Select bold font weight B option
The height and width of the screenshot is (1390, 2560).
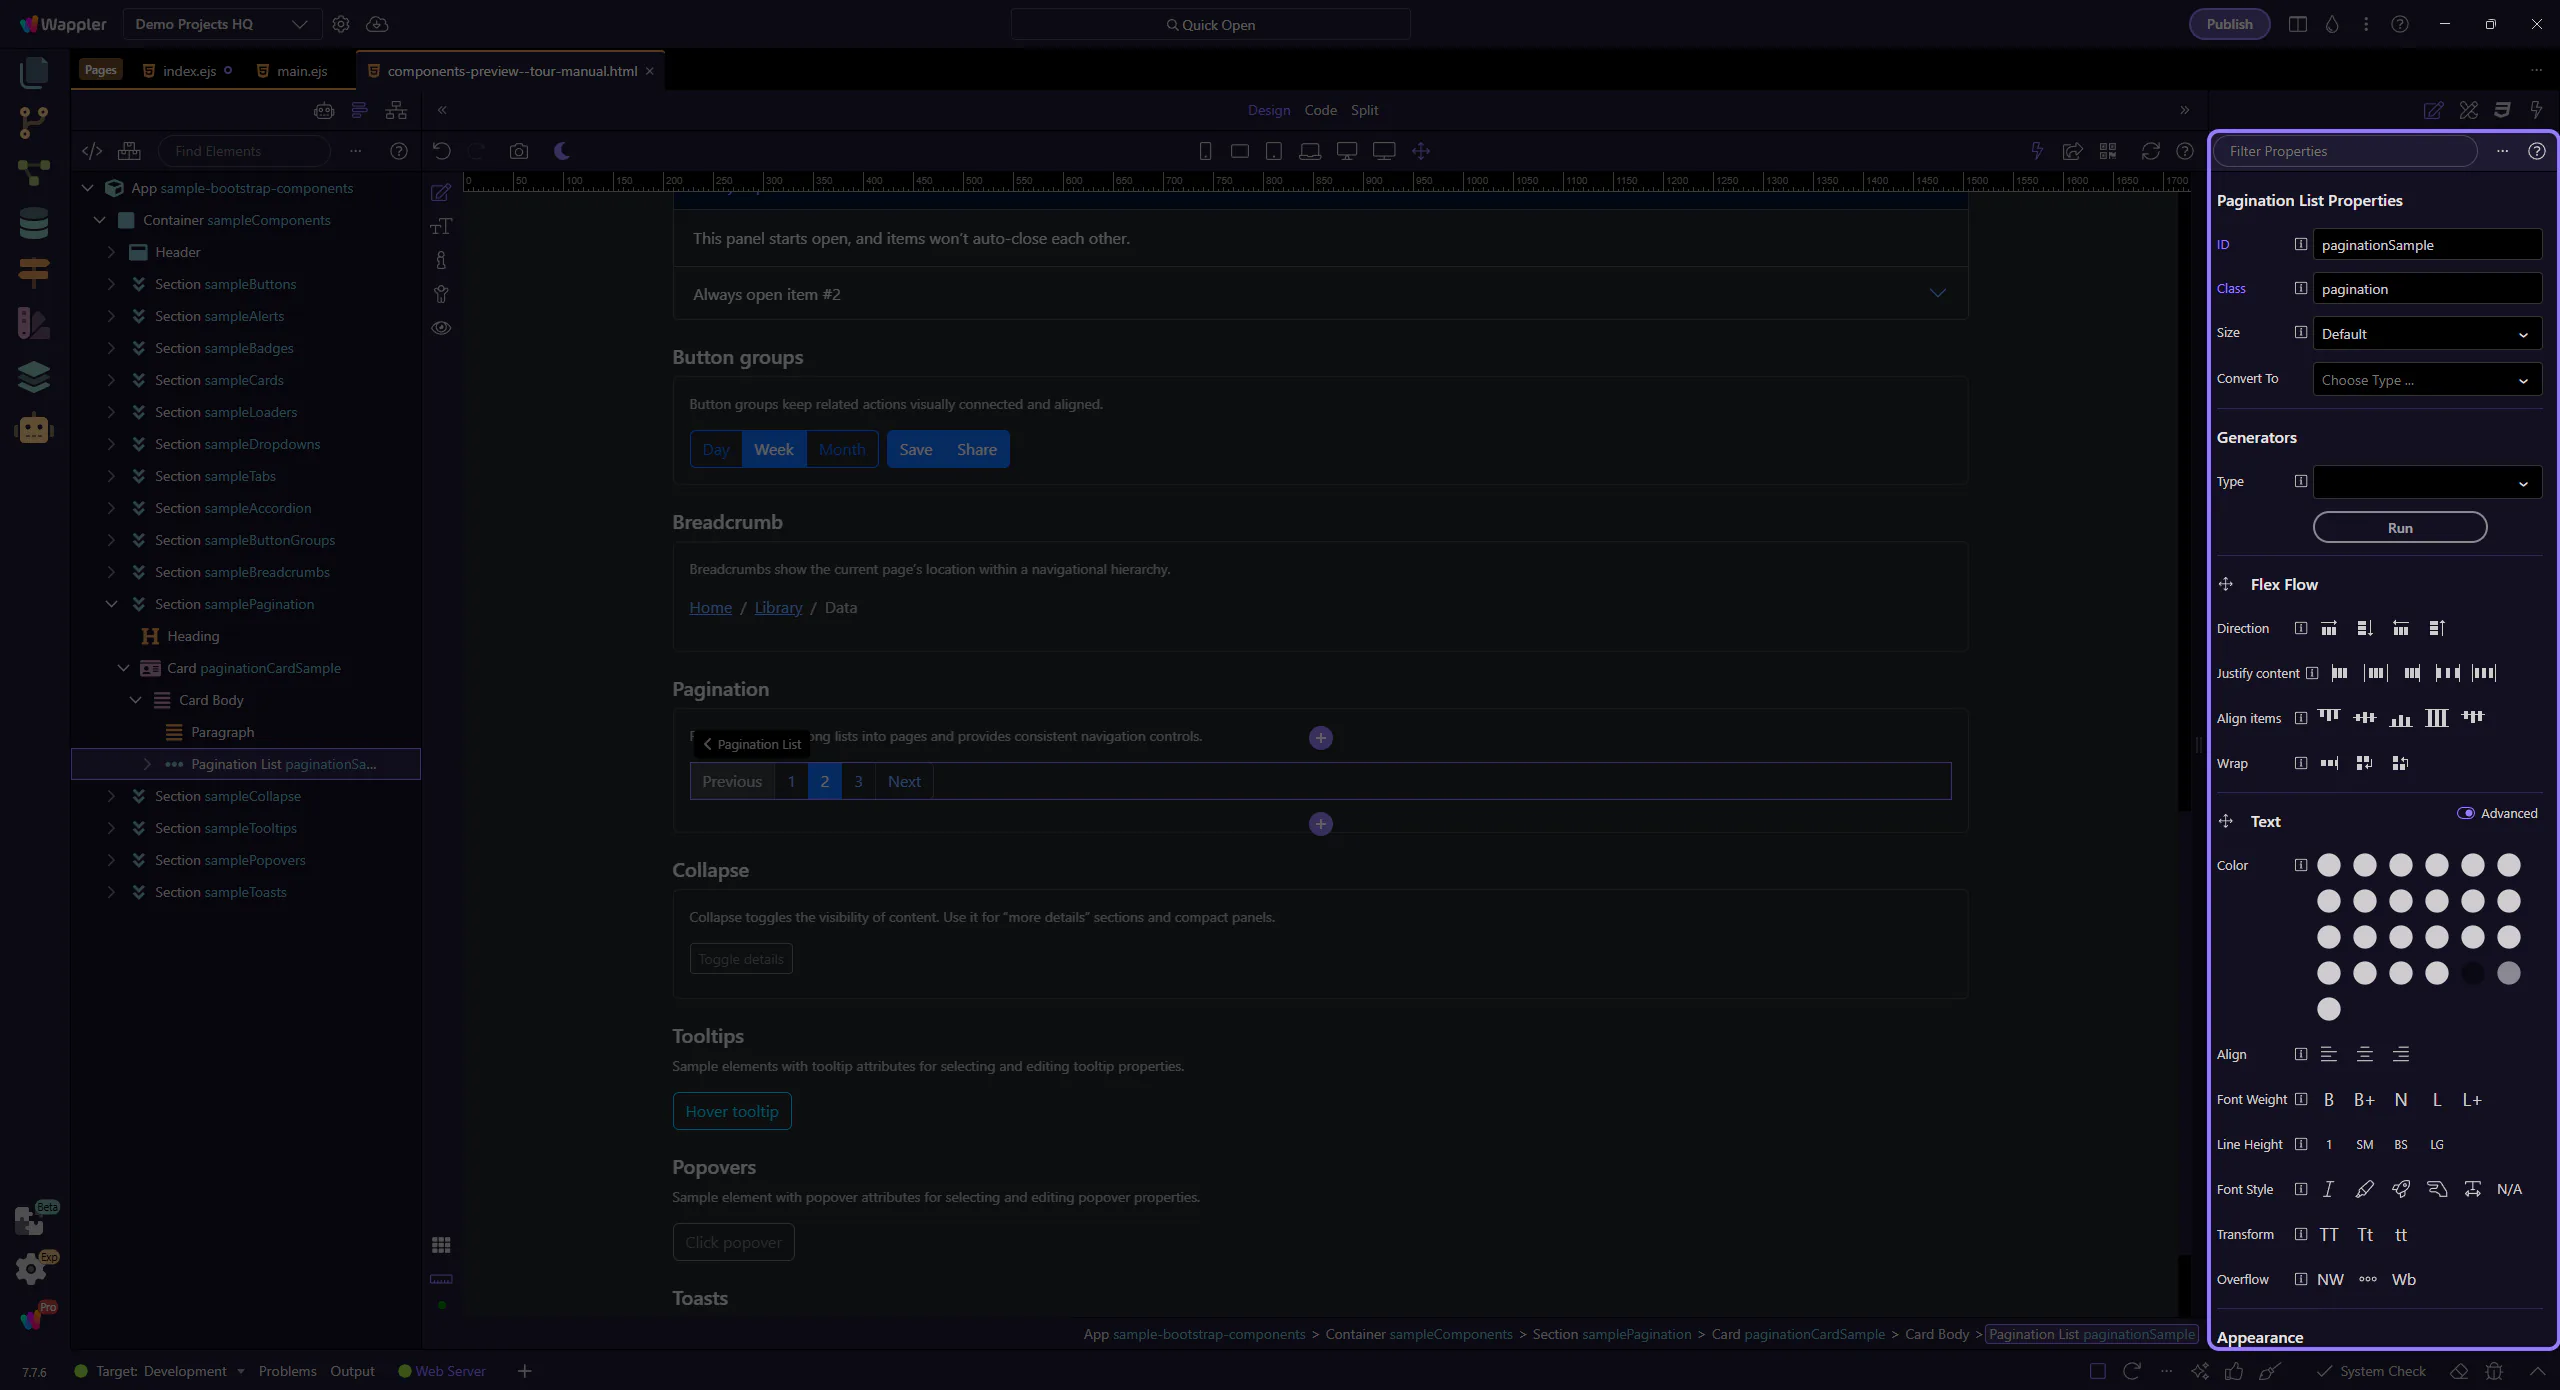coord(2329,1100)
